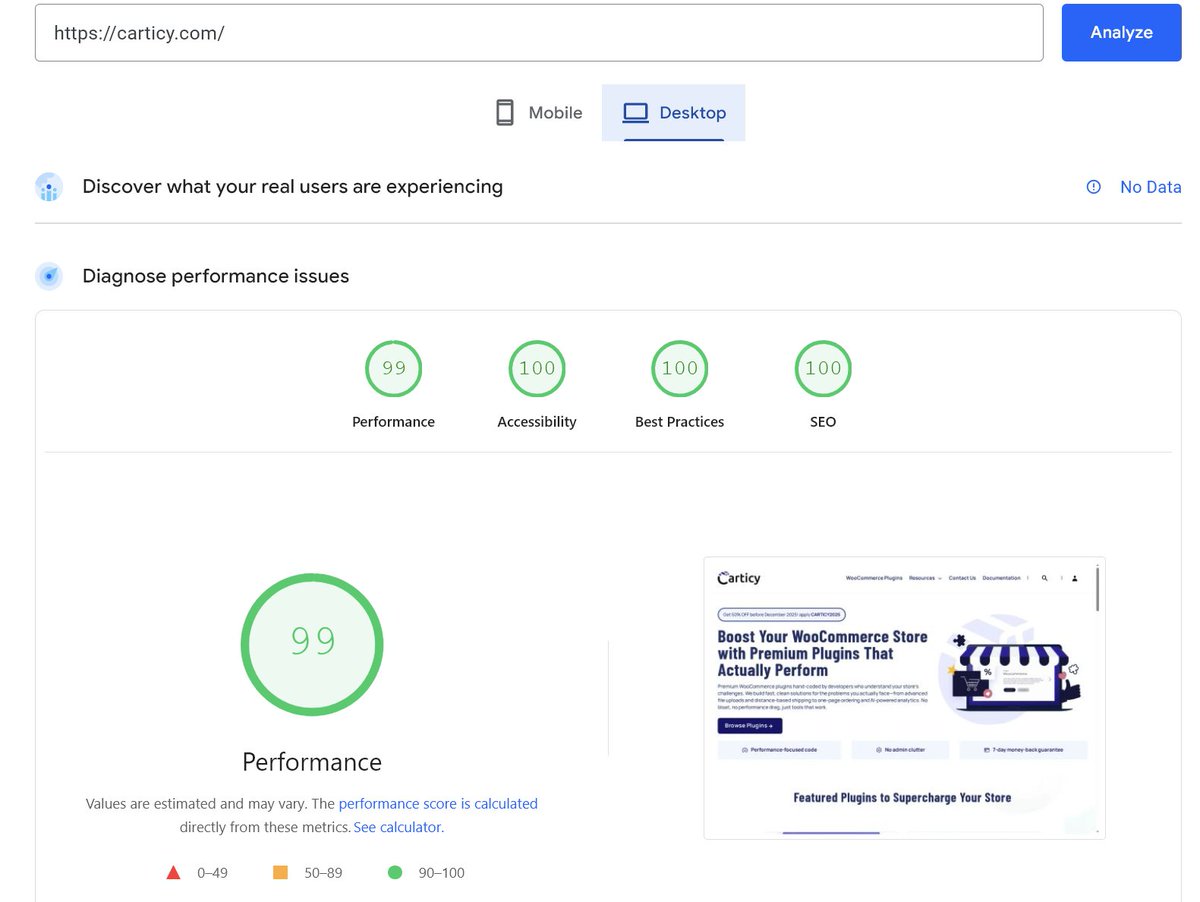Switch to the Desktop tab
The width and height of the screenshot is (1200, 902).
point(673,112)
